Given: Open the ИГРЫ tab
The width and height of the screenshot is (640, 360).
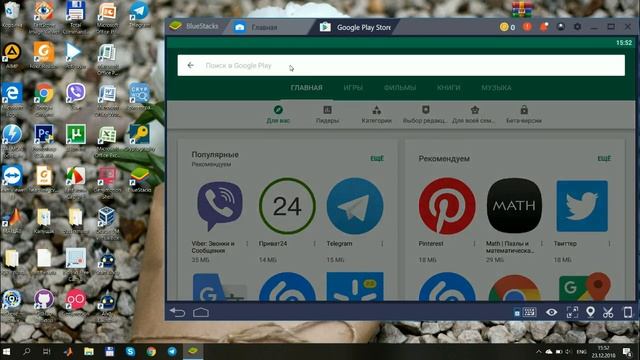Looking at the screenshot, I should (x=353, y=88).
